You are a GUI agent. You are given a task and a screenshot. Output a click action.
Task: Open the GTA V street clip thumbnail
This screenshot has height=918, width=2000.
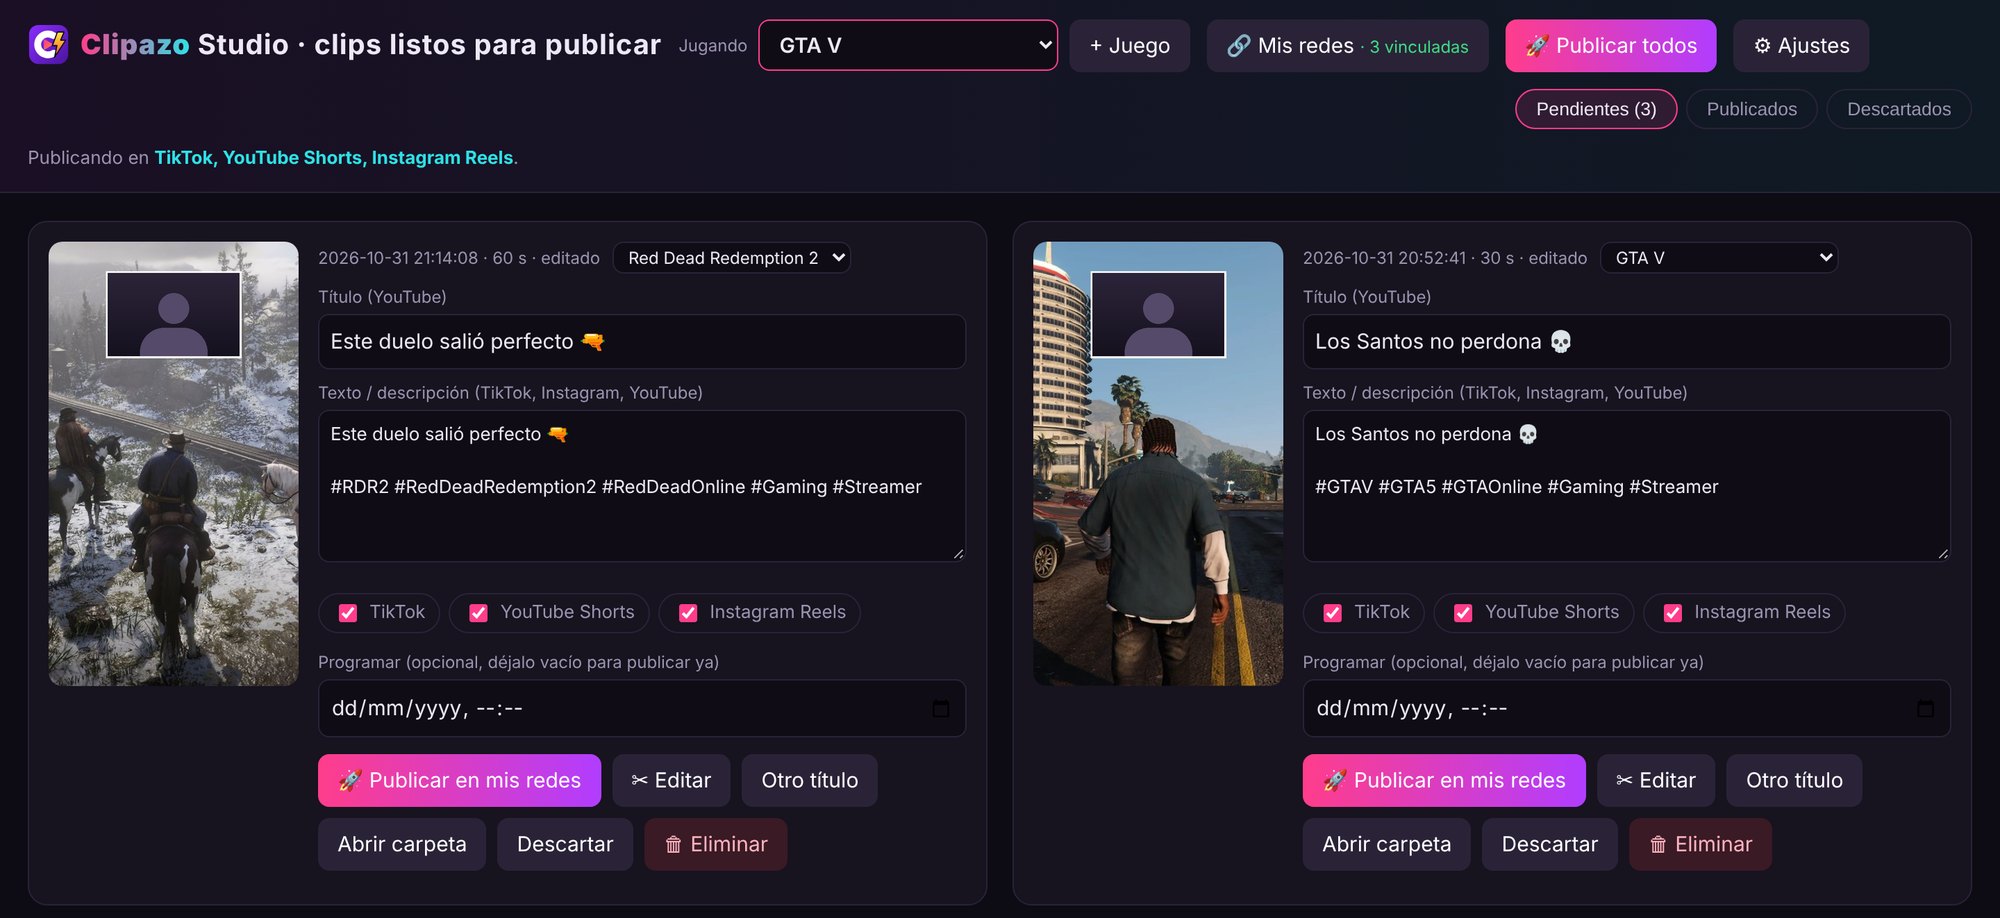[x=1158, y=464]
